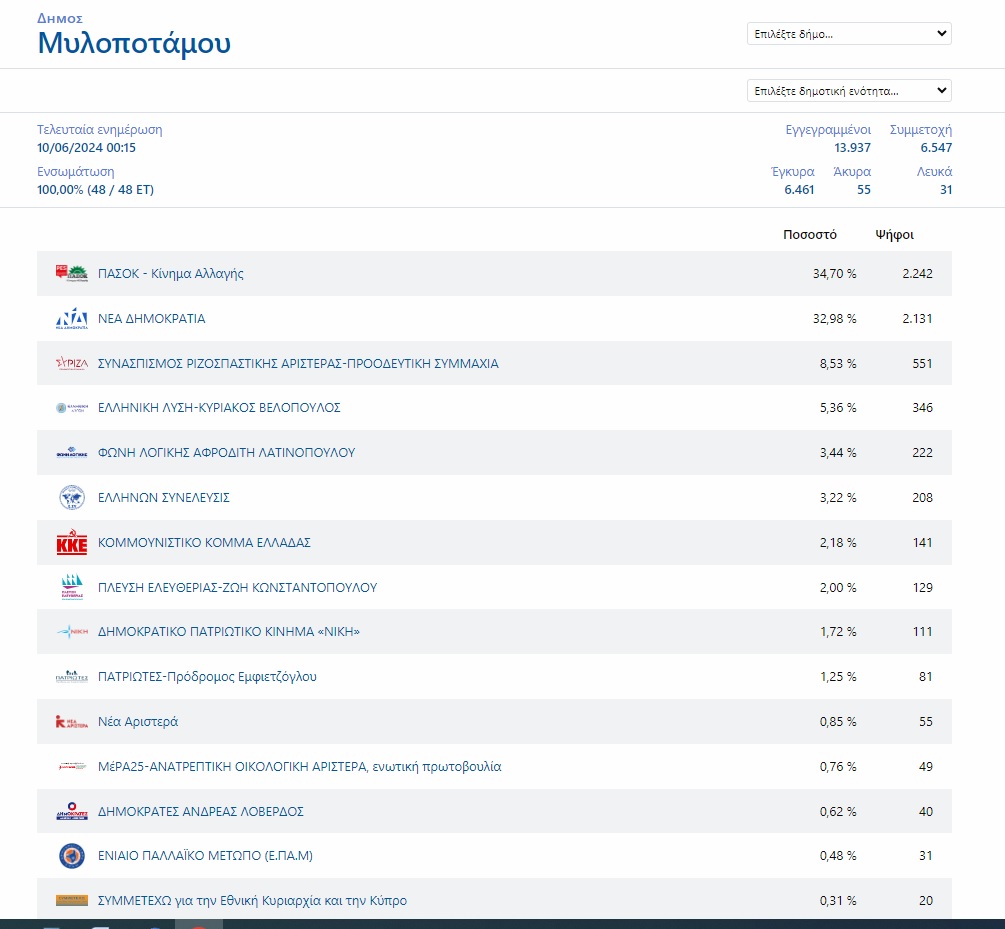Click the date '10/06/2024 00:15'
Screen dimensions: 1005x929
pos(87,147)
